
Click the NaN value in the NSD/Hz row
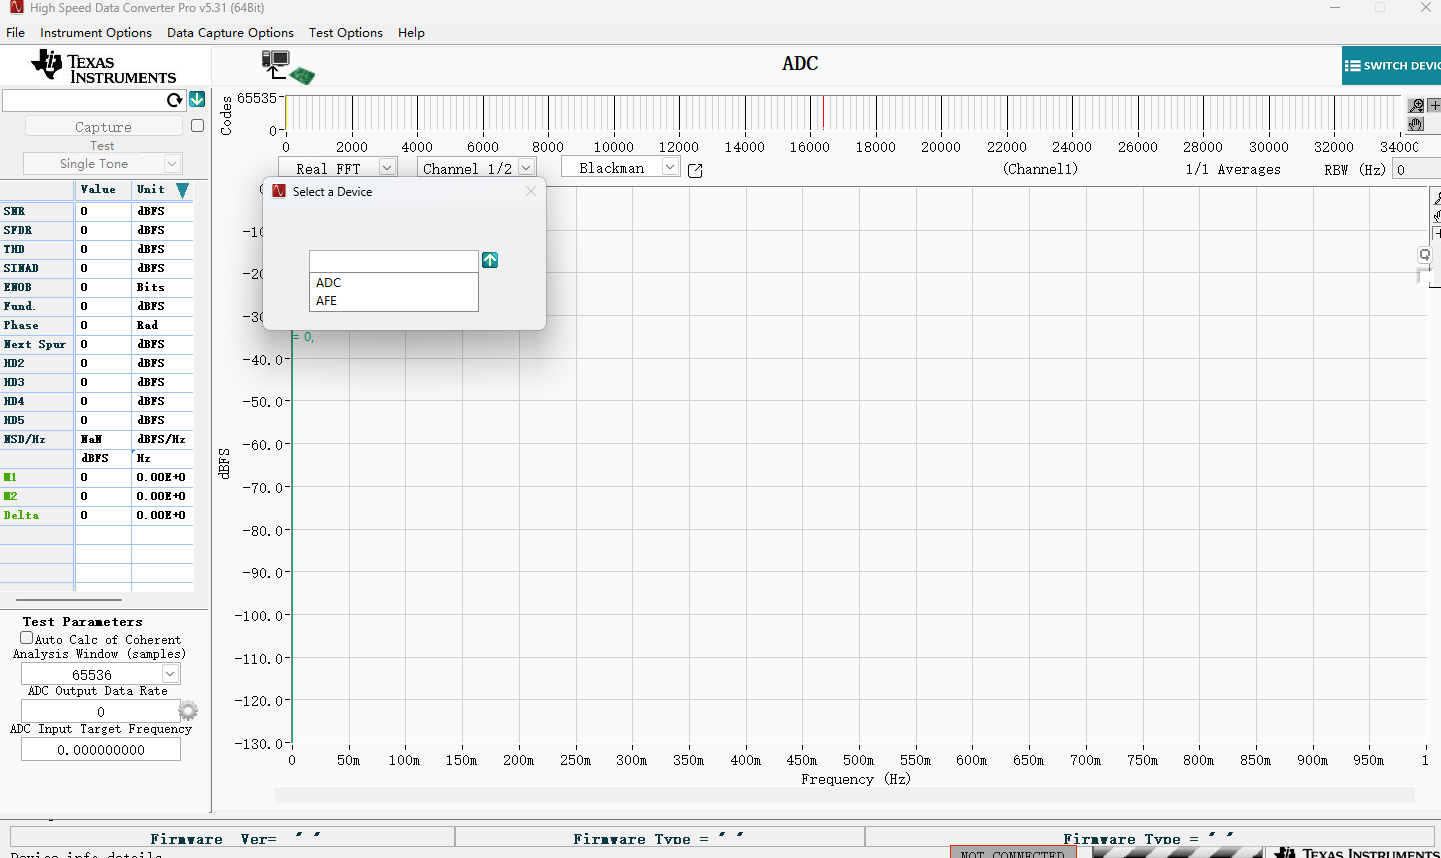click(92, 439)
